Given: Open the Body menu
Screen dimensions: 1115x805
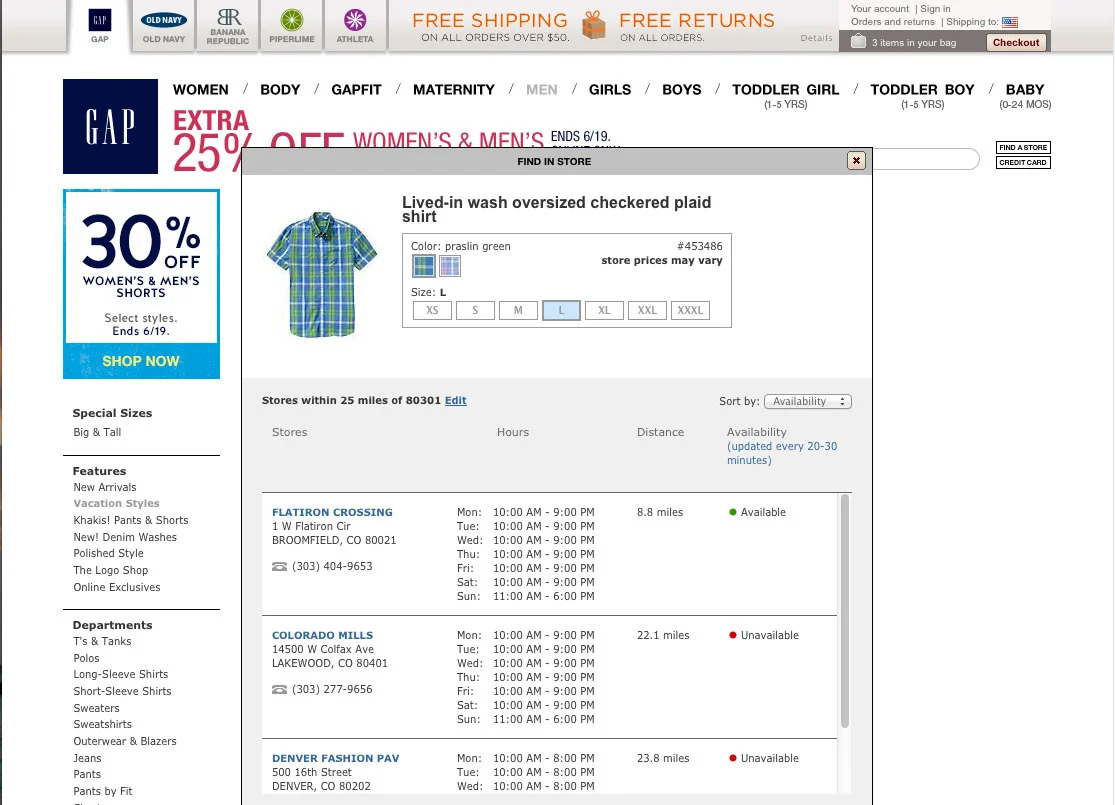Looking at the screenshot, I should pos(280,90).
